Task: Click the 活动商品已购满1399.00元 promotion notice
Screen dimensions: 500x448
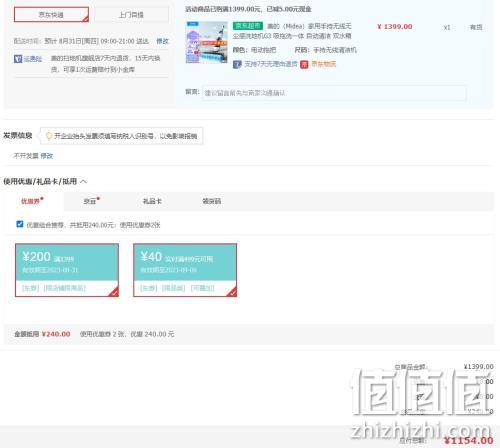Action: (248, 9)
